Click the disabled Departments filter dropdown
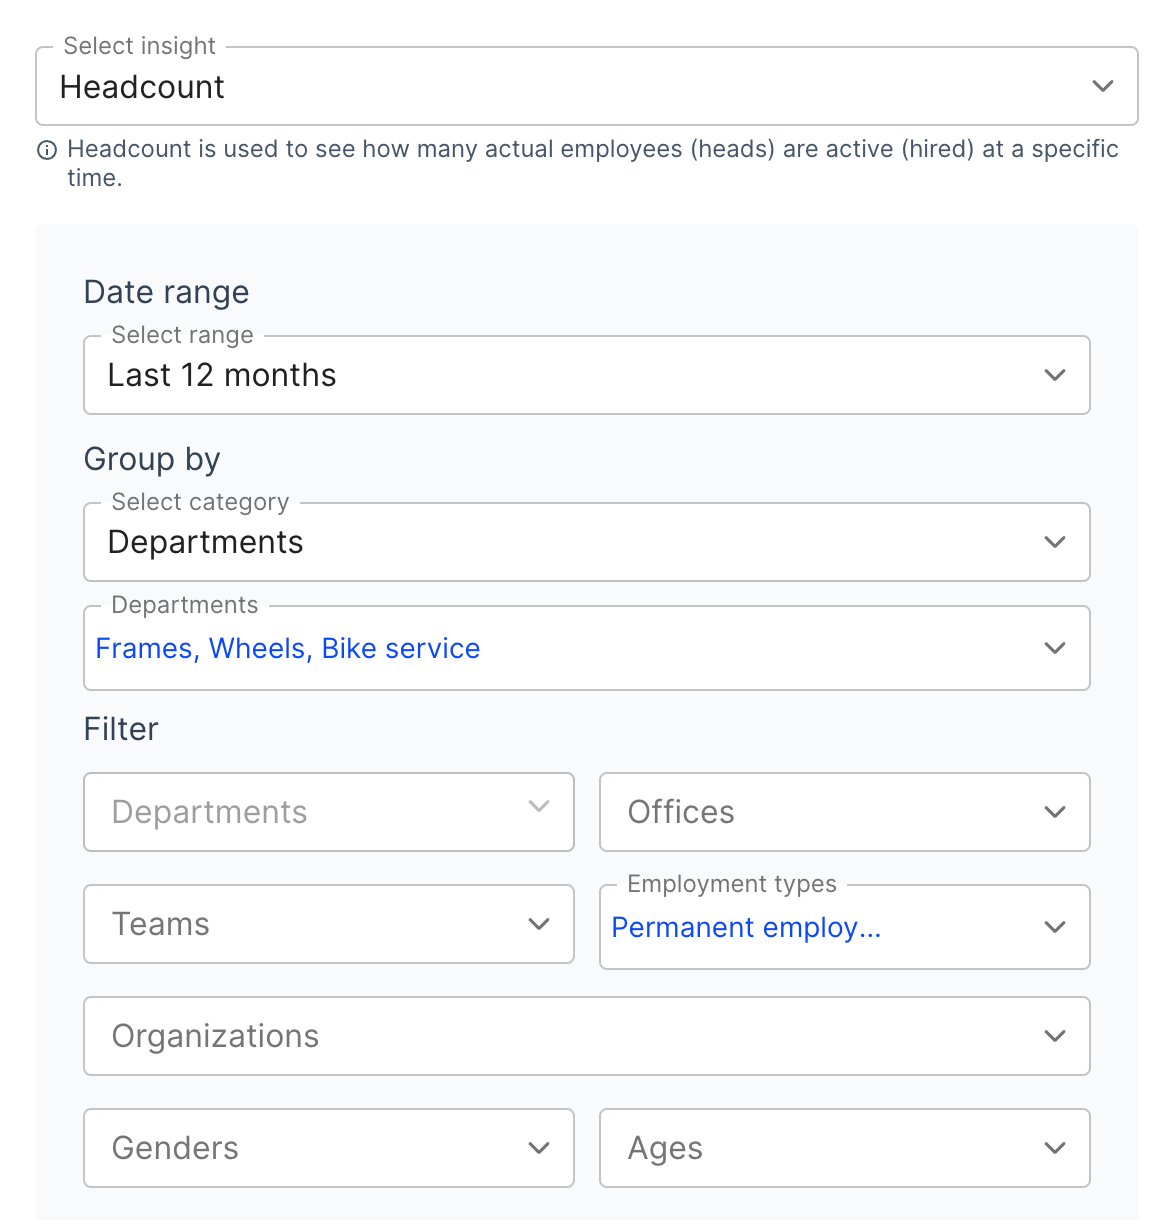1150x1224 pixels. [x=328, y=812]
